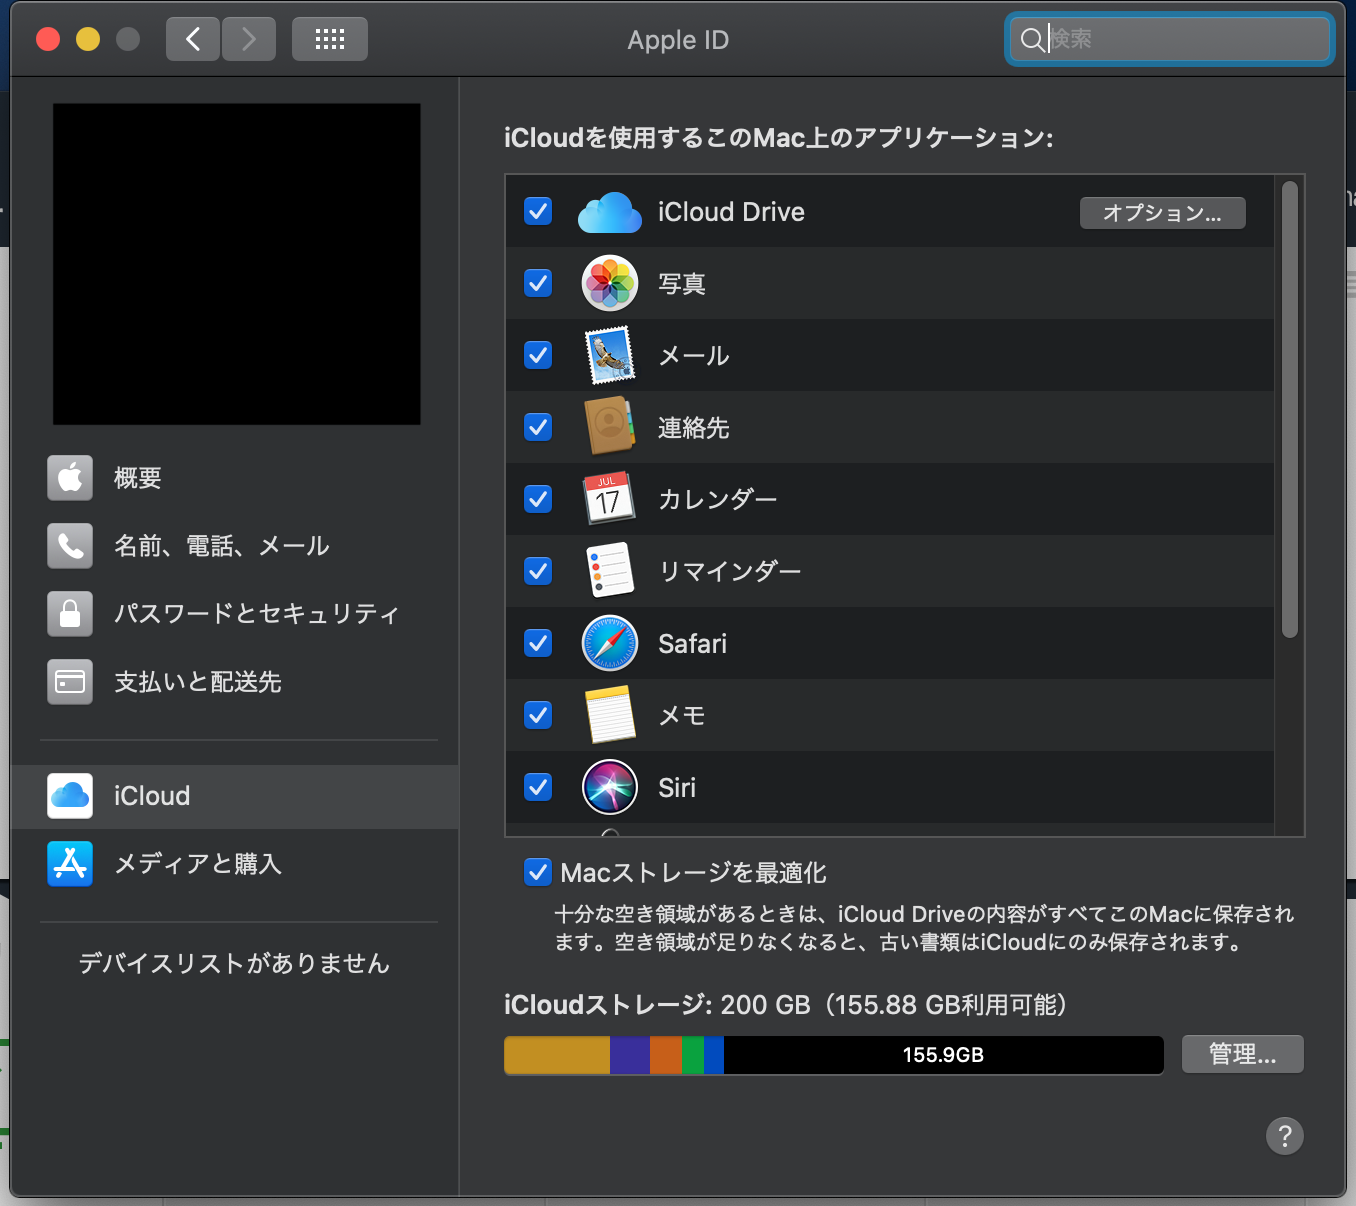Toggle the Macストレージを最適化 checkbox

[x=537, y=872]
